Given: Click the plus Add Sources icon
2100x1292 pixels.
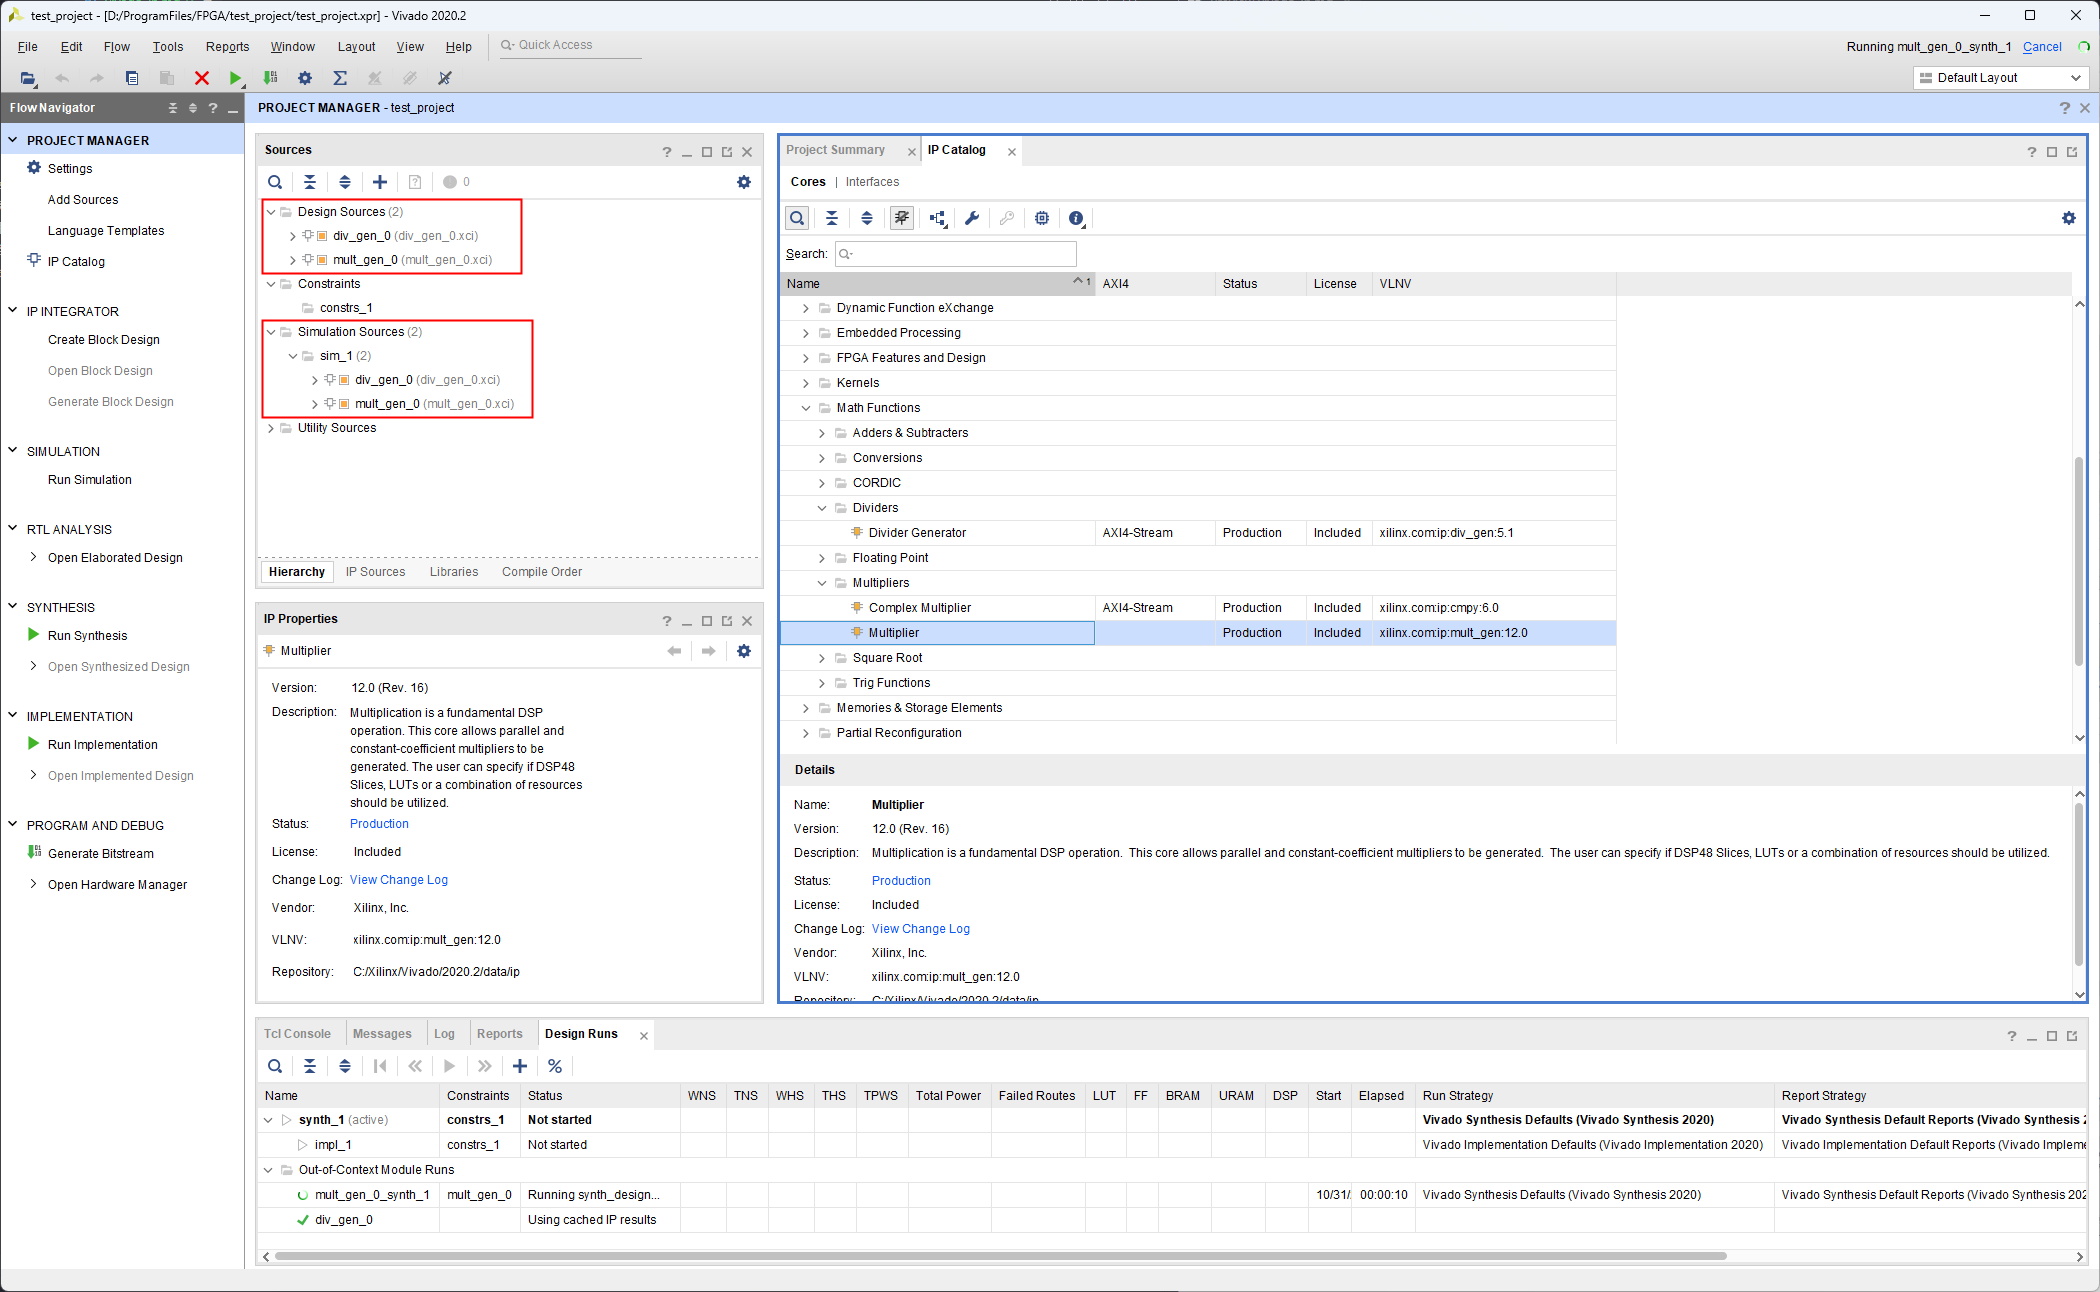Looking at the screenshot, I should coord(380,182).
